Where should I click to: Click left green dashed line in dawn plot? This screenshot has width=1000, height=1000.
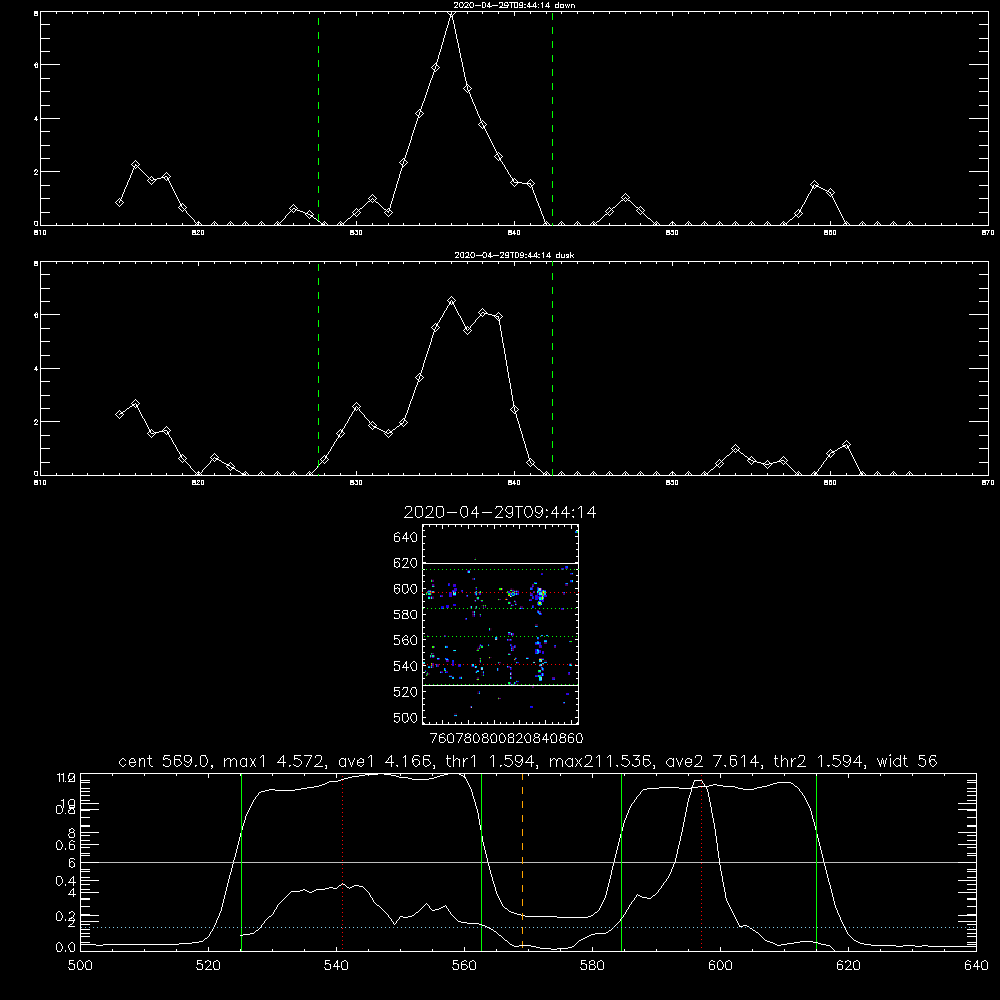click(x=318, y=118)
